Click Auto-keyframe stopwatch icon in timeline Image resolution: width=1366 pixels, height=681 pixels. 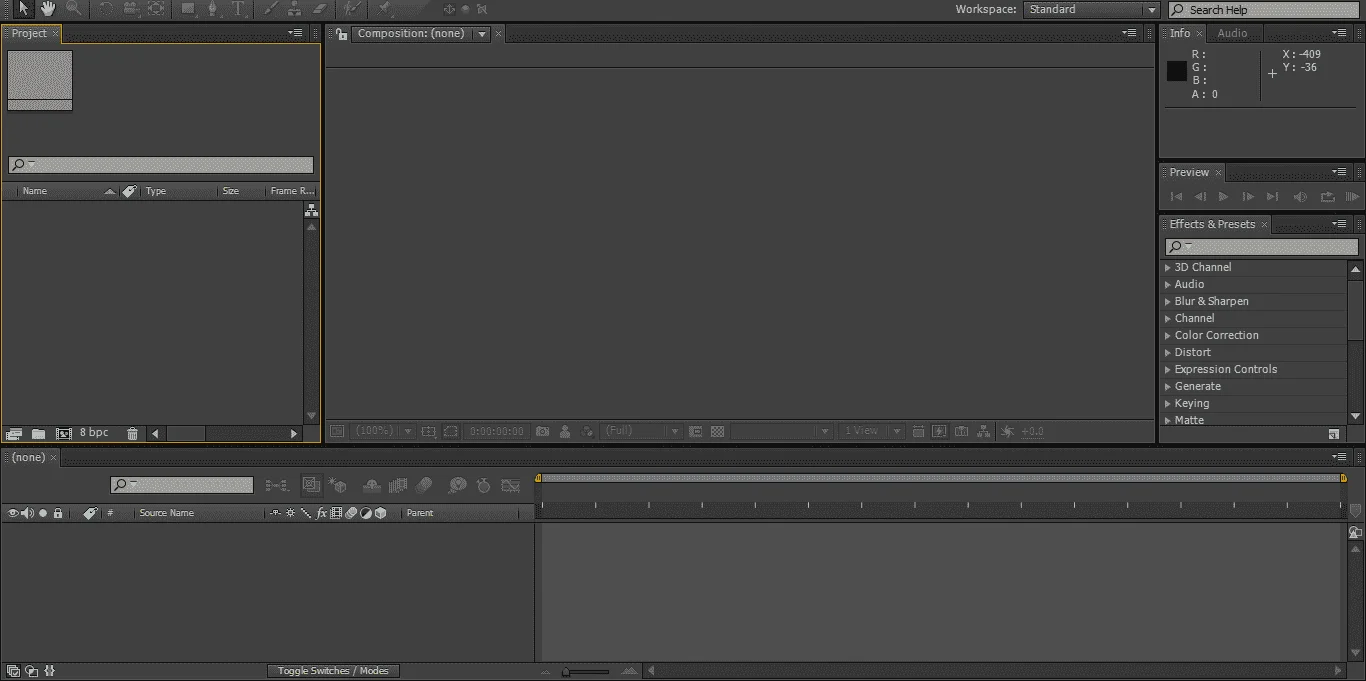(484, 485)
